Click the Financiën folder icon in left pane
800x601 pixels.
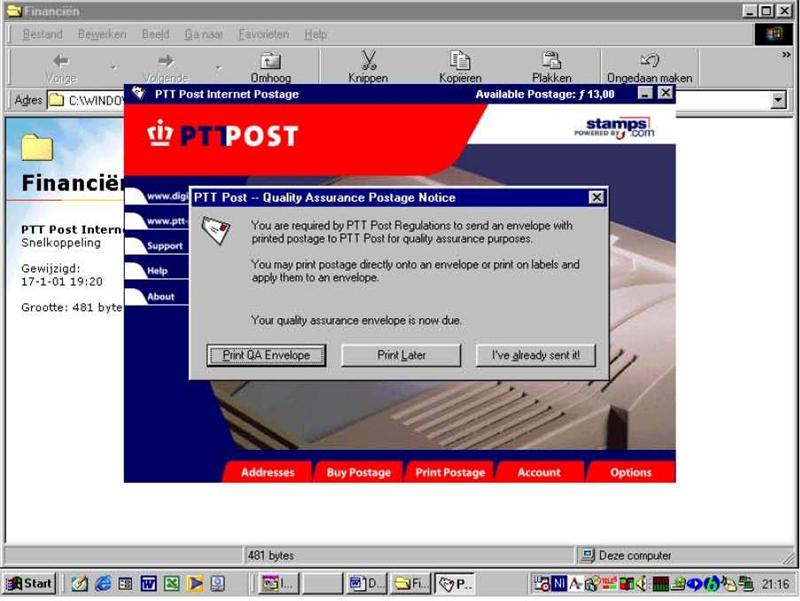pos(37,147)
